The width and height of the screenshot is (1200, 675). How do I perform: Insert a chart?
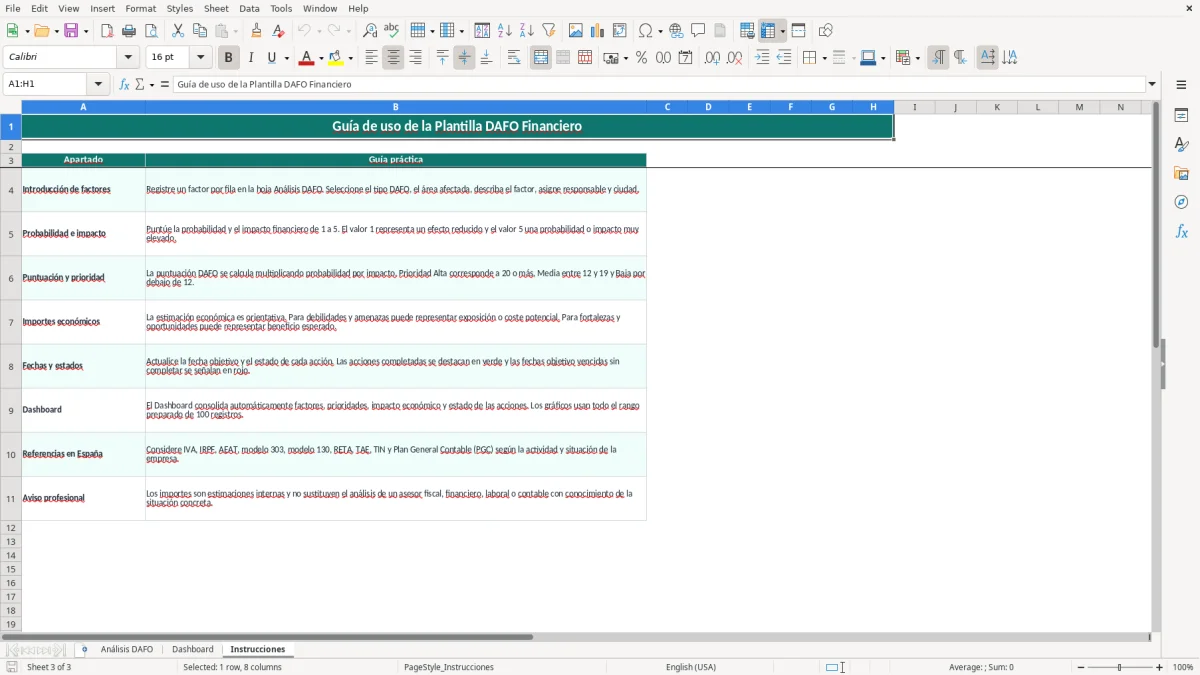[598, 31]
